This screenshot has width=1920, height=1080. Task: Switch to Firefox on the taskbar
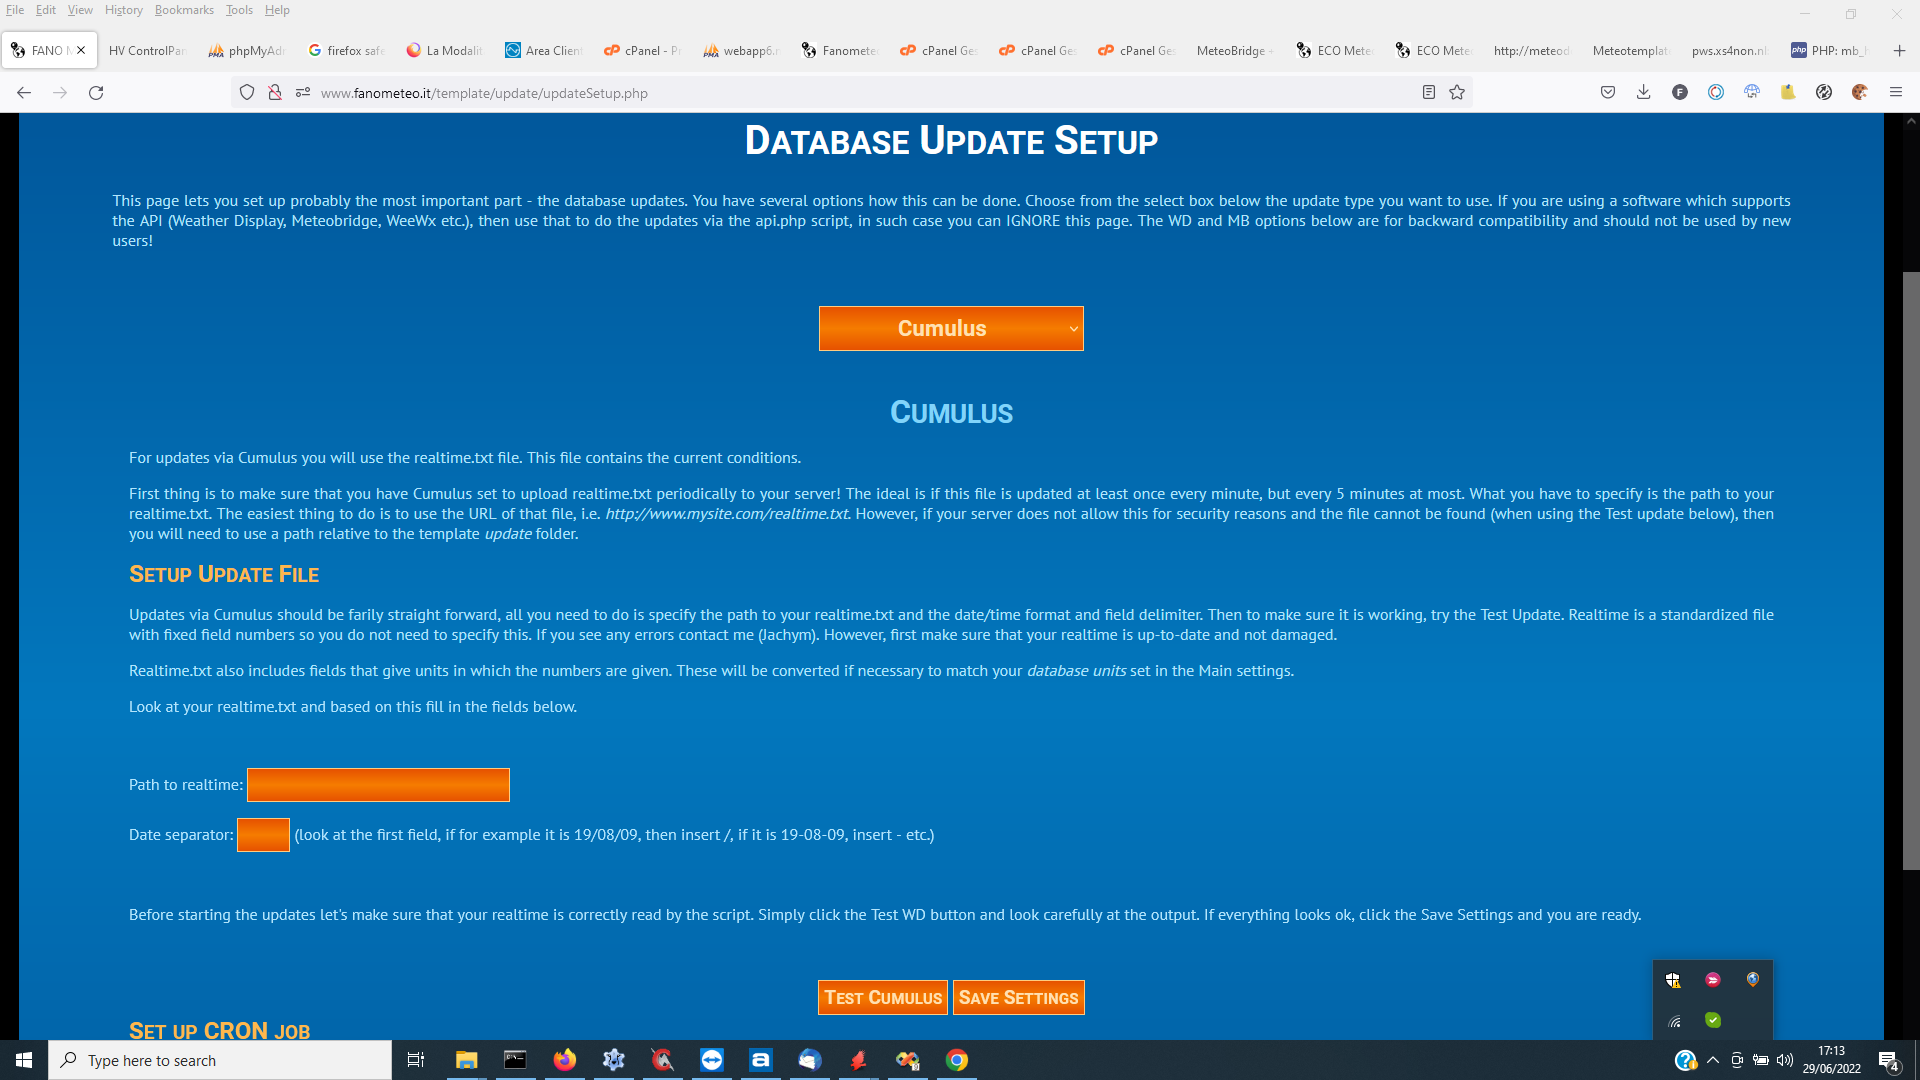click(565, 1060)
